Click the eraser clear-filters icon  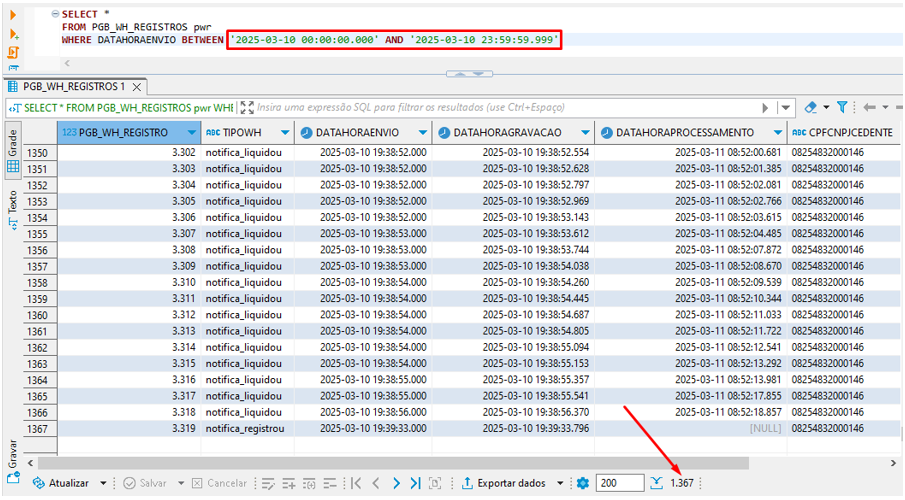pyautogui.click(x=811, y=107)
